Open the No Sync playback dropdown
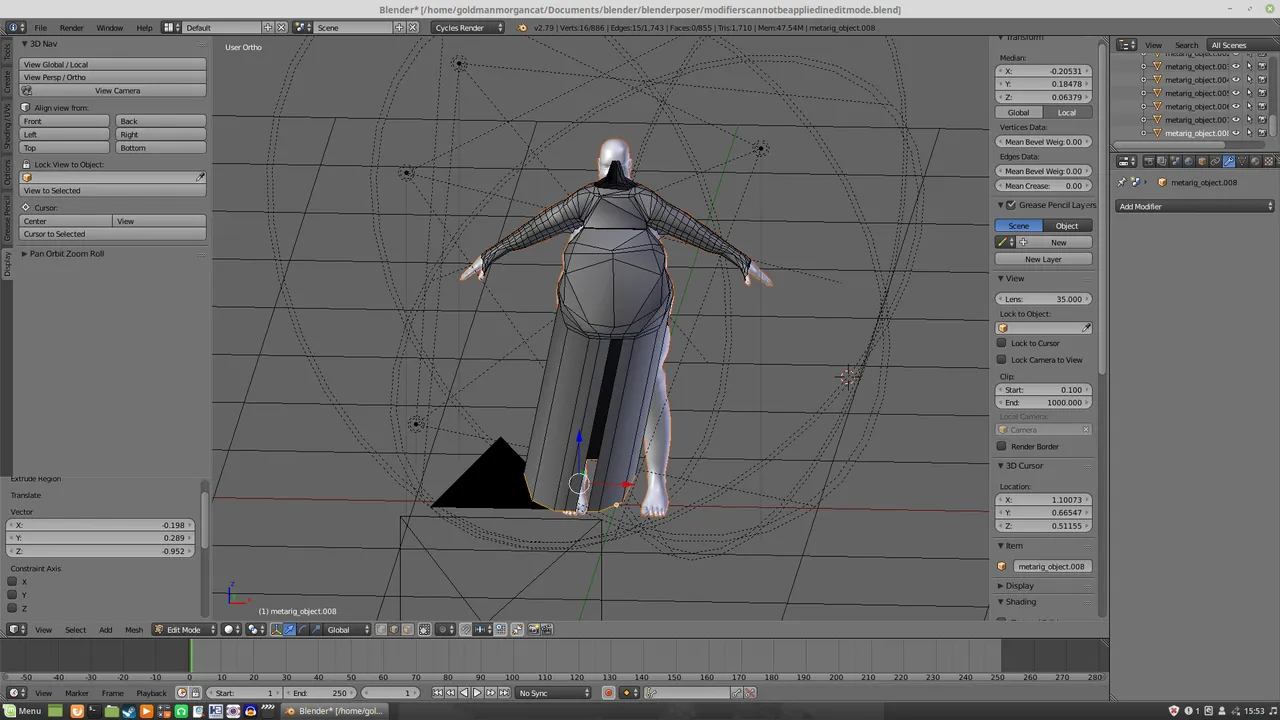 [x=555, y=693]
